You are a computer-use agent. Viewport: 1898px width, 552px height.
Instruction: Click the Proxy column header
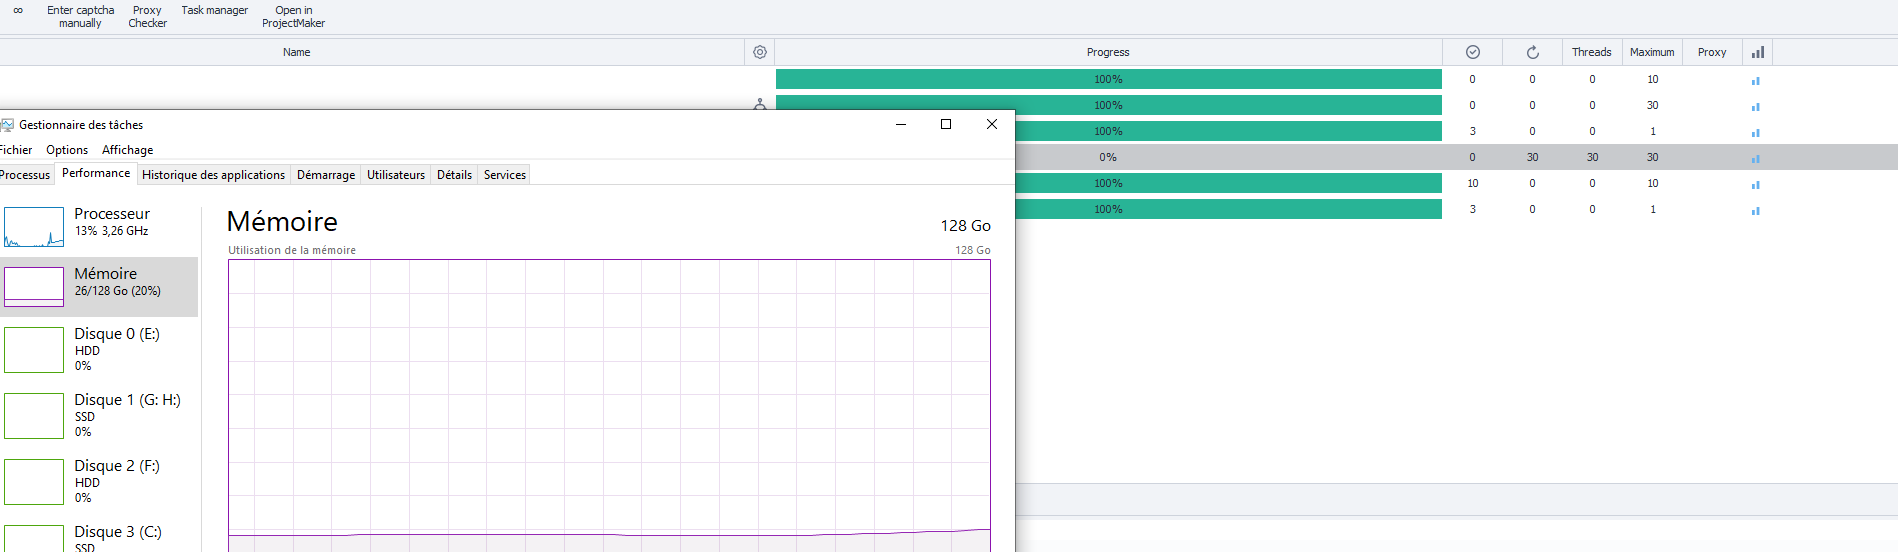1712,52
